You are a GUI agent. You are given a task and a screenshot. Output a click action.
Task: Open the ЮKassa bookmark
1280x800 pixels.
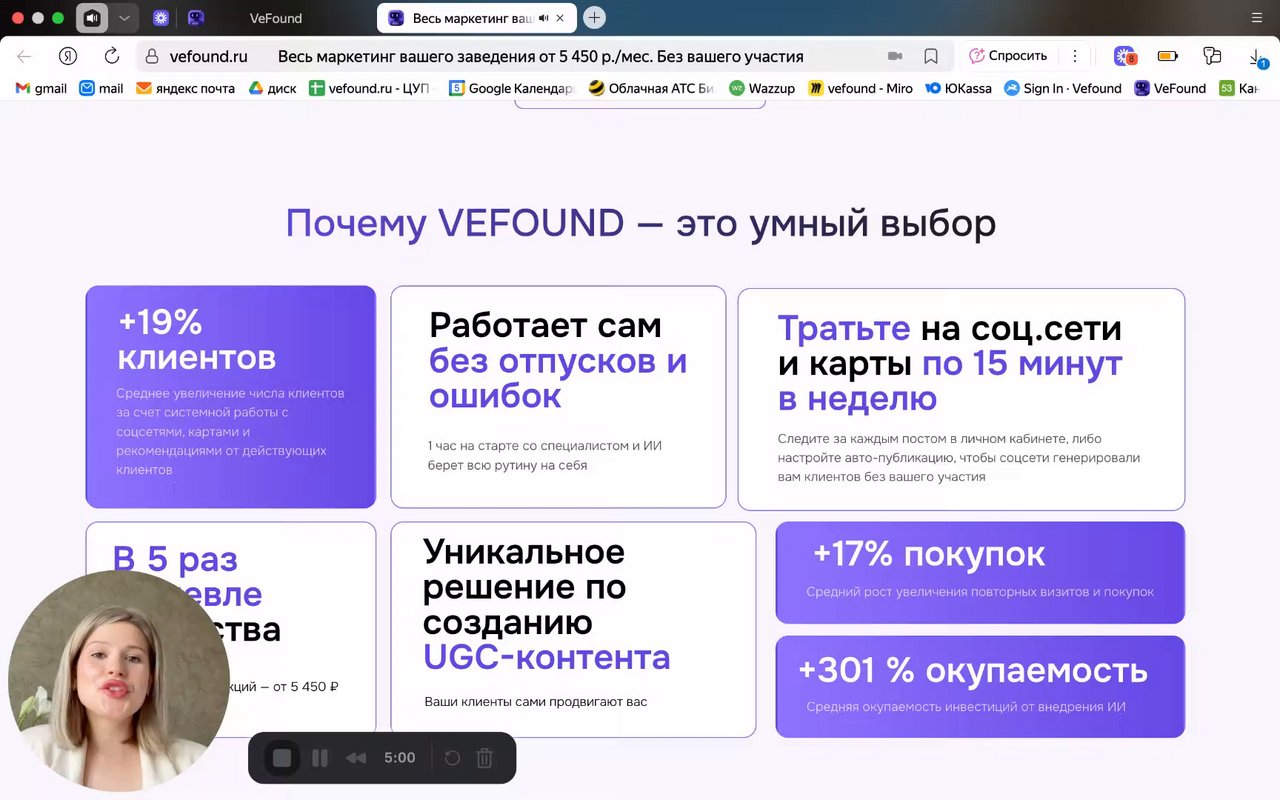[958, 88]
